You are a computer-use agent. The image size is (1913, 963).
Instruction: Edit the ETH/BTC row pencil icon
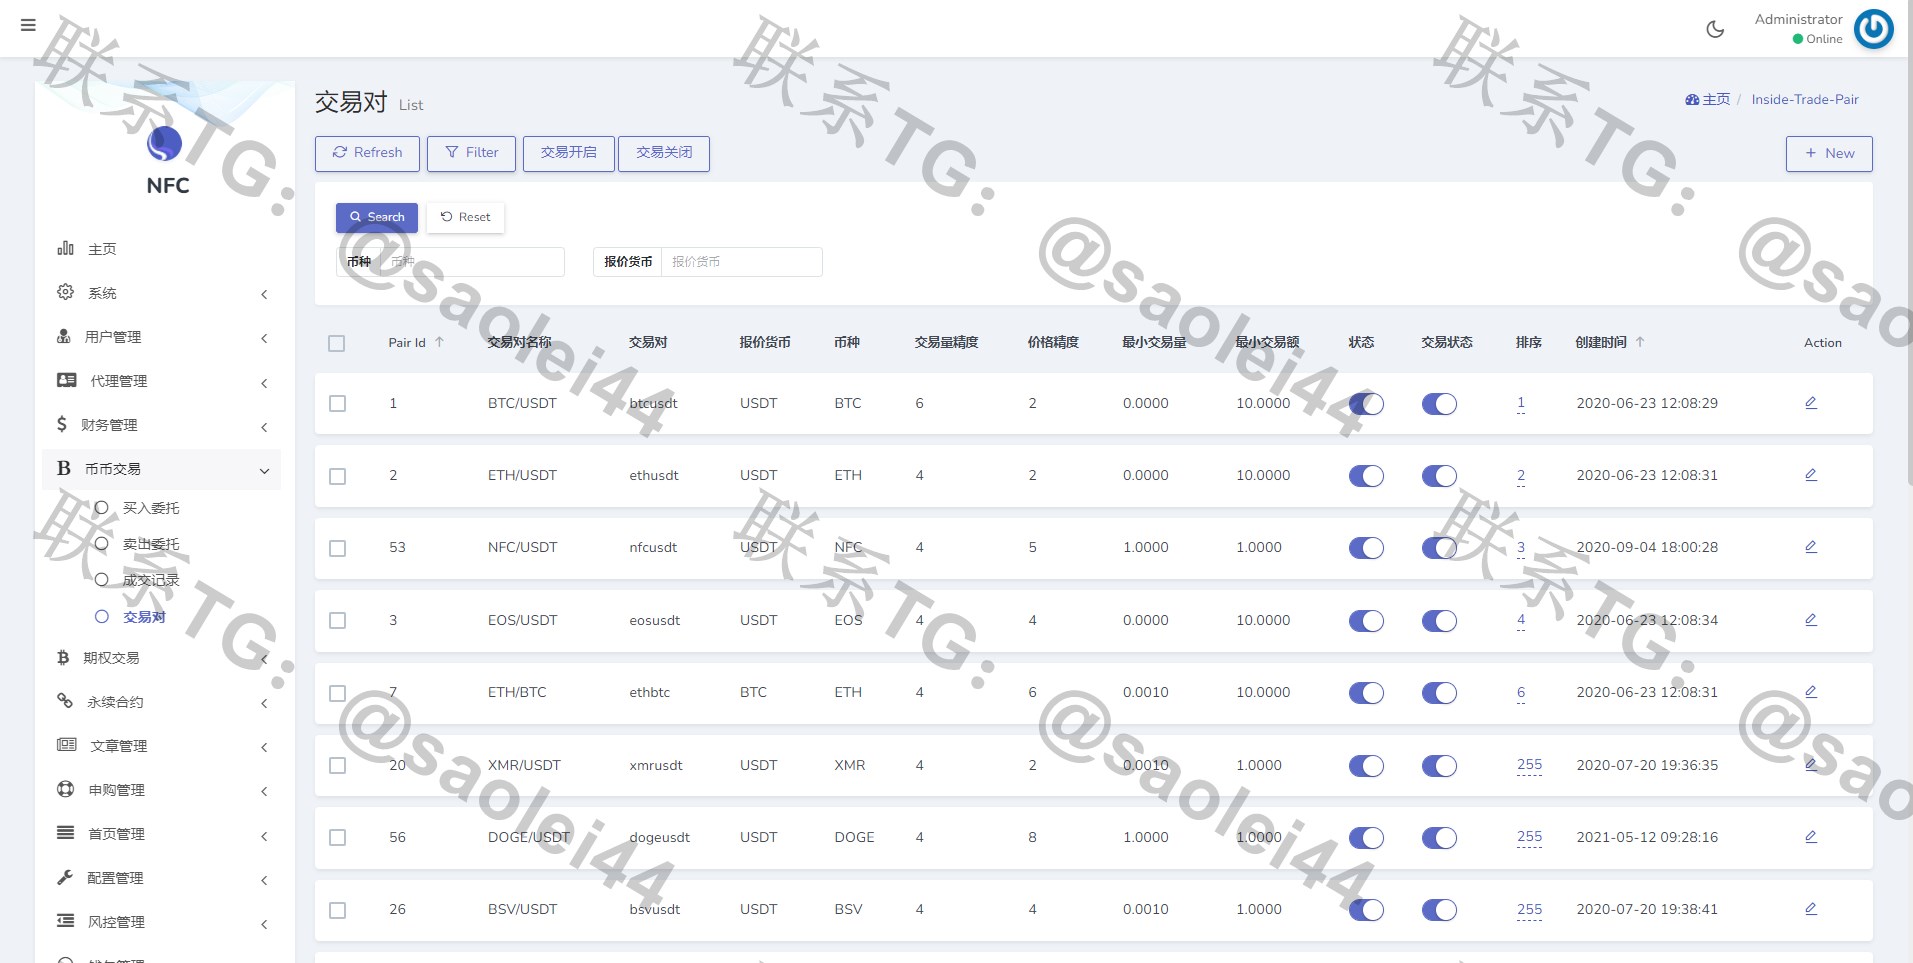[x=1811, y=691]
